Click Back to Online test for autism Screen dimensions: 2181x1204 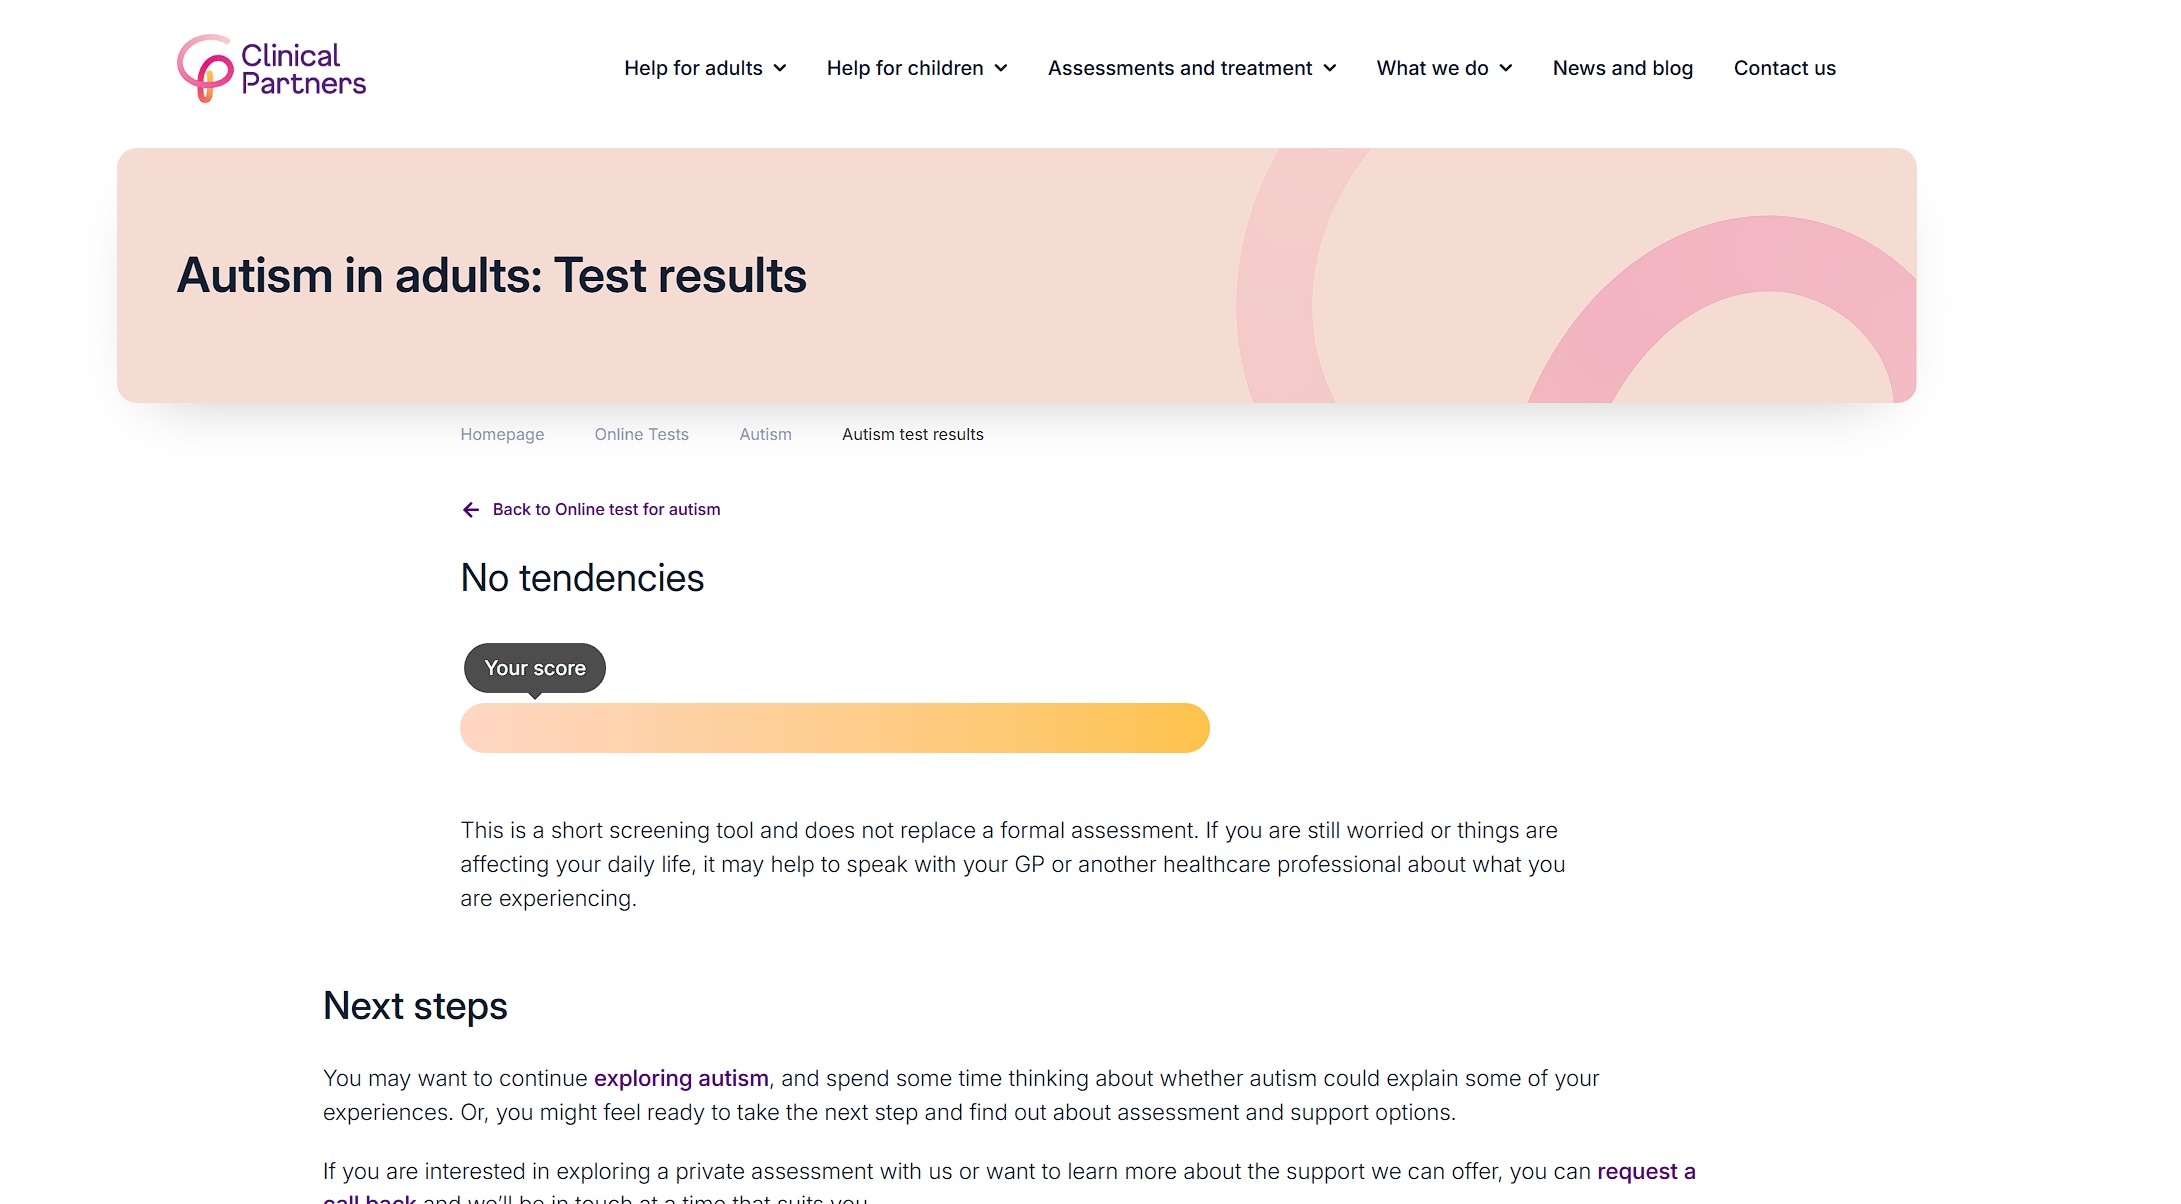point(606,509)
